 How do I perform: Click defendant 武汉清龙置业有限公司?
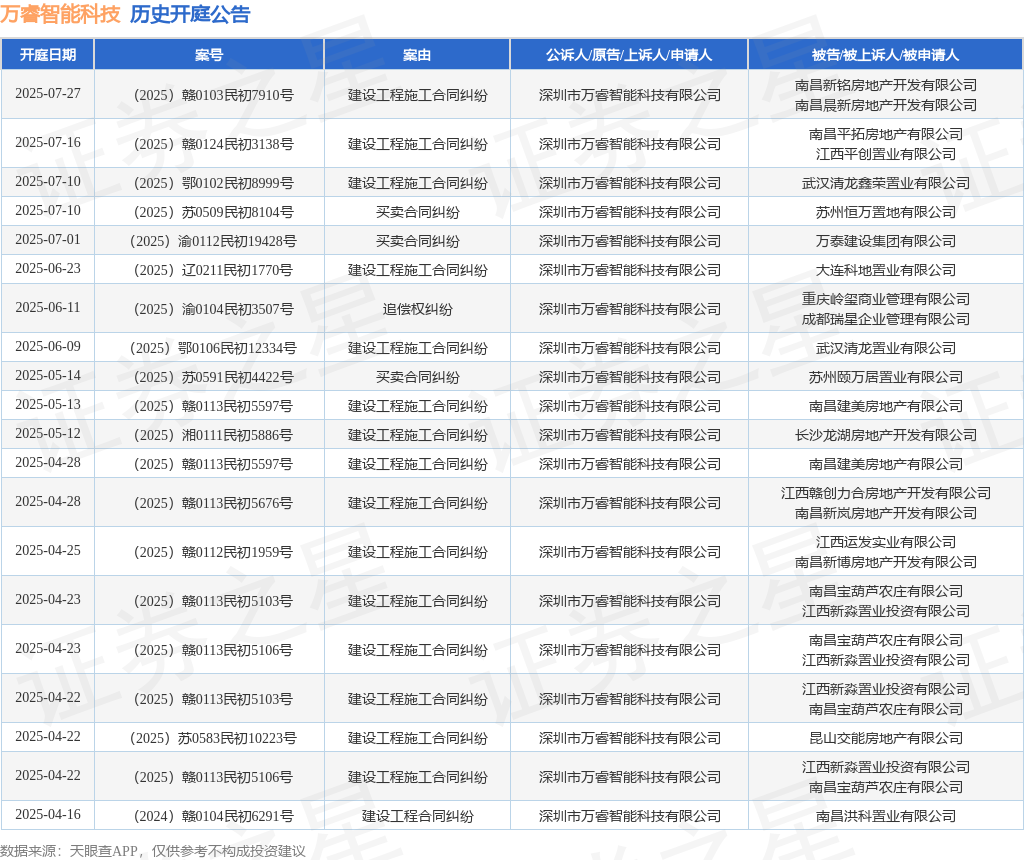(886, 349)
